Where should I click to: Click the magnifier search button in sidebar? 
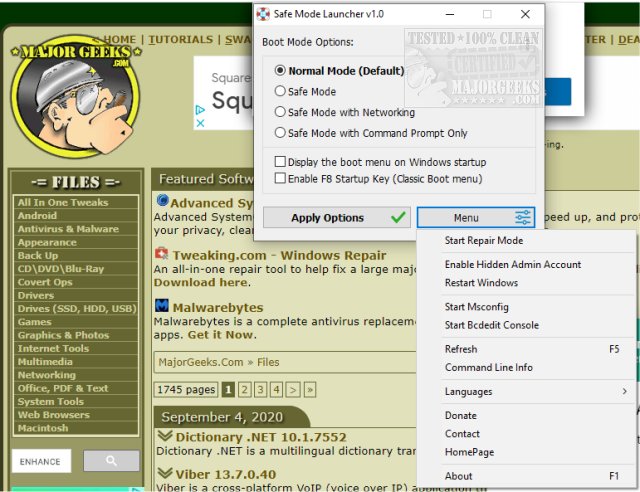coord(111,461)
